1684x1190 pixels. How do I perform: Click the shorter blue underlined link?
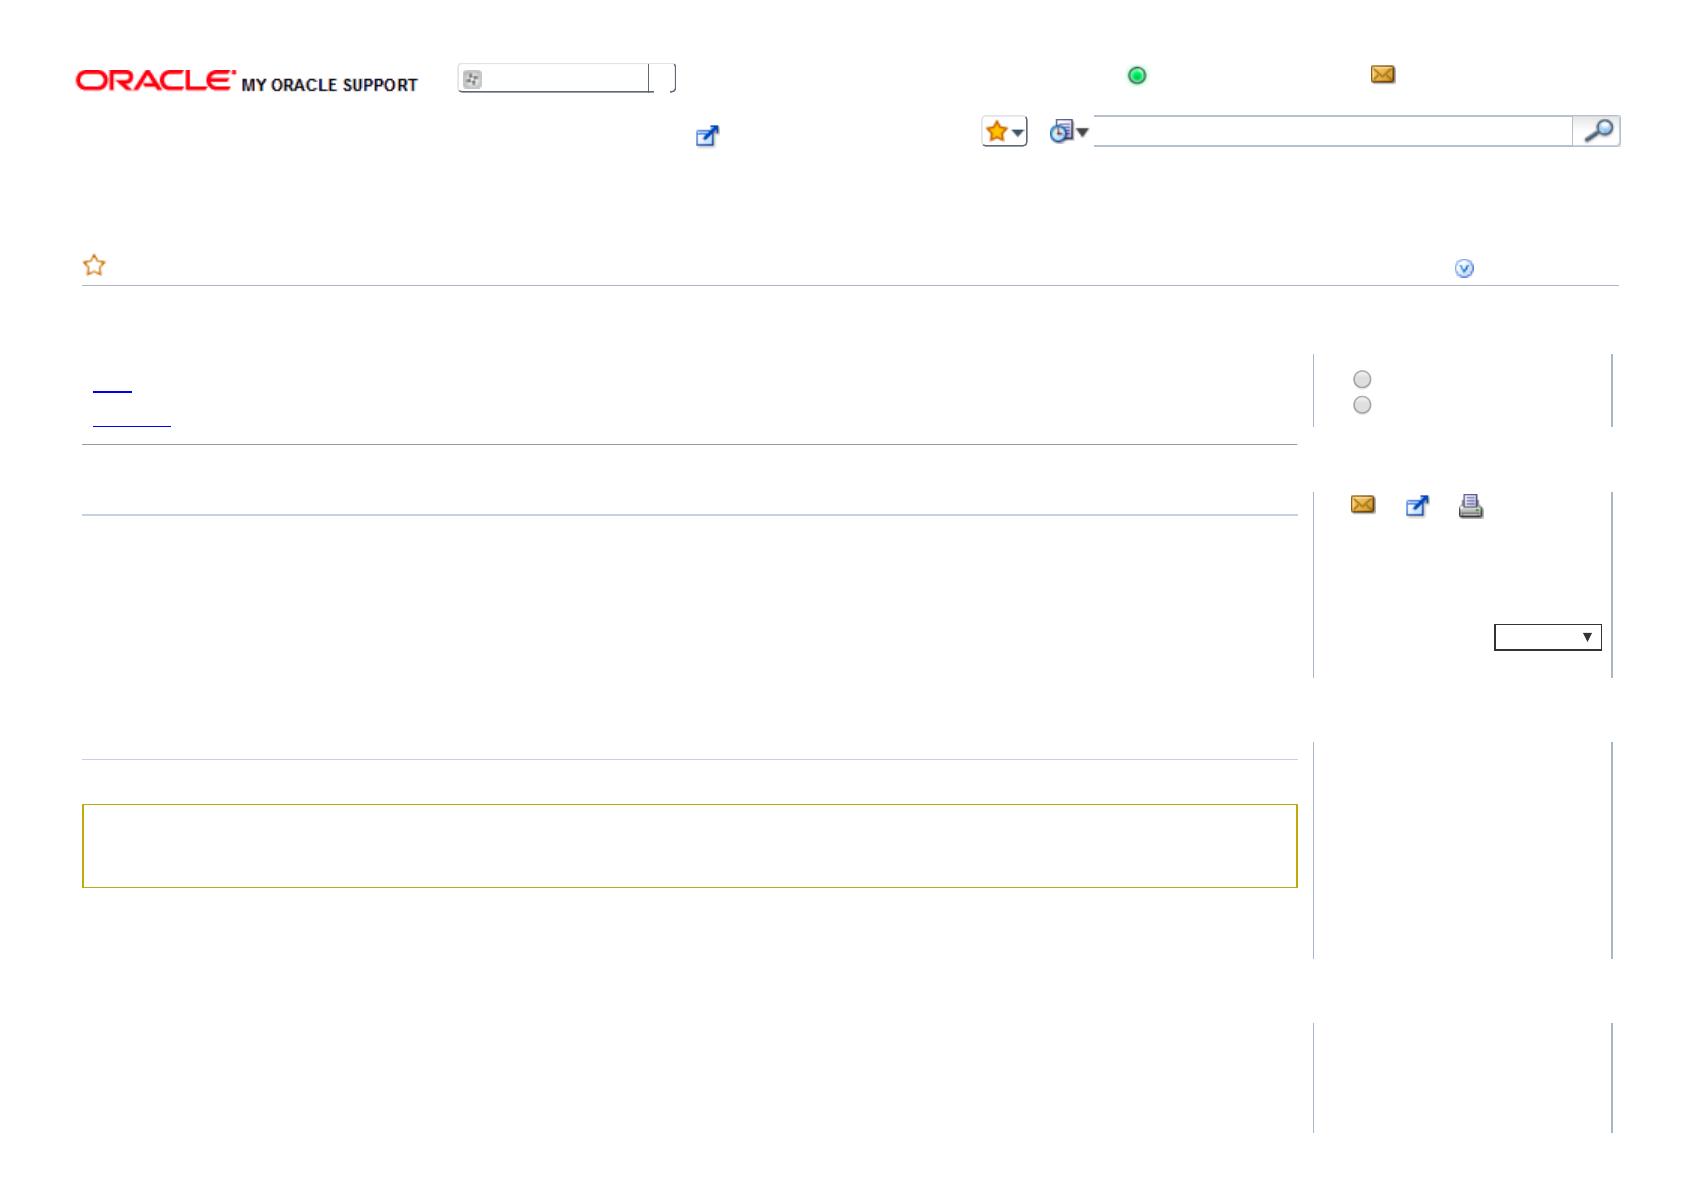112,390
